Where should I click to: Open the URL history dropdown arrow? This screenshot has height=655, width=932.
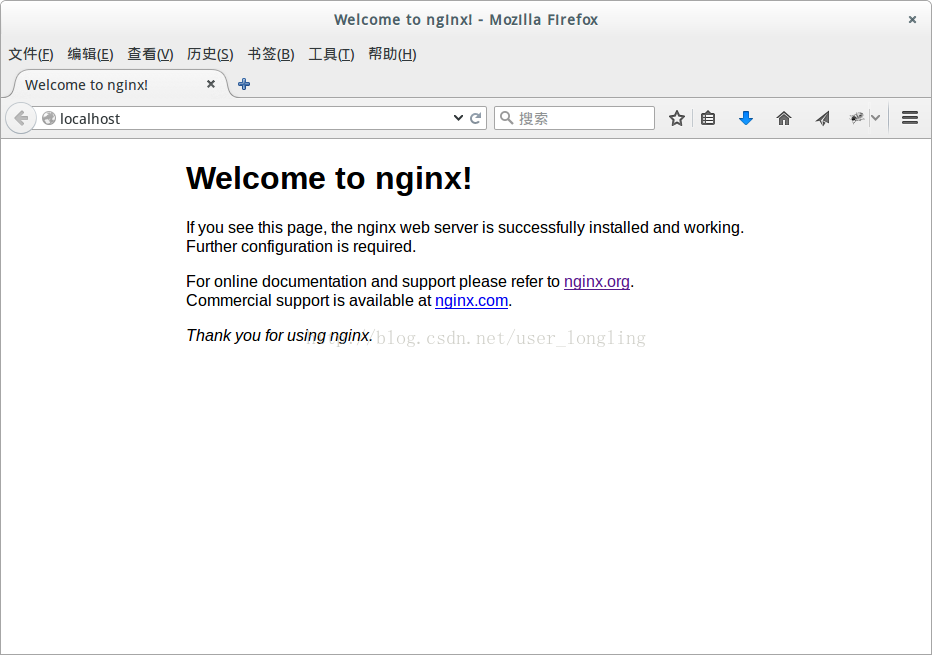pyautogui.click(x=458, y=118)
